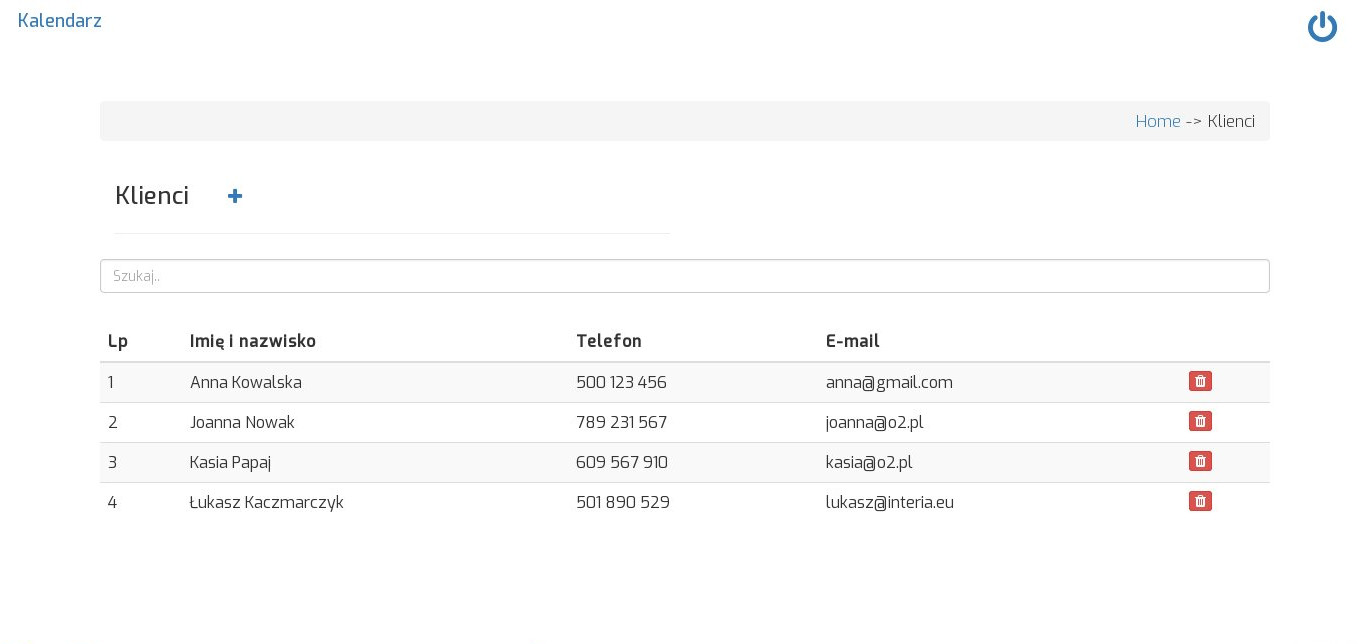This screenshot has width=1366, height=644.
Task: Select the Joanna Nowak name cell
Action: [242, 422]
